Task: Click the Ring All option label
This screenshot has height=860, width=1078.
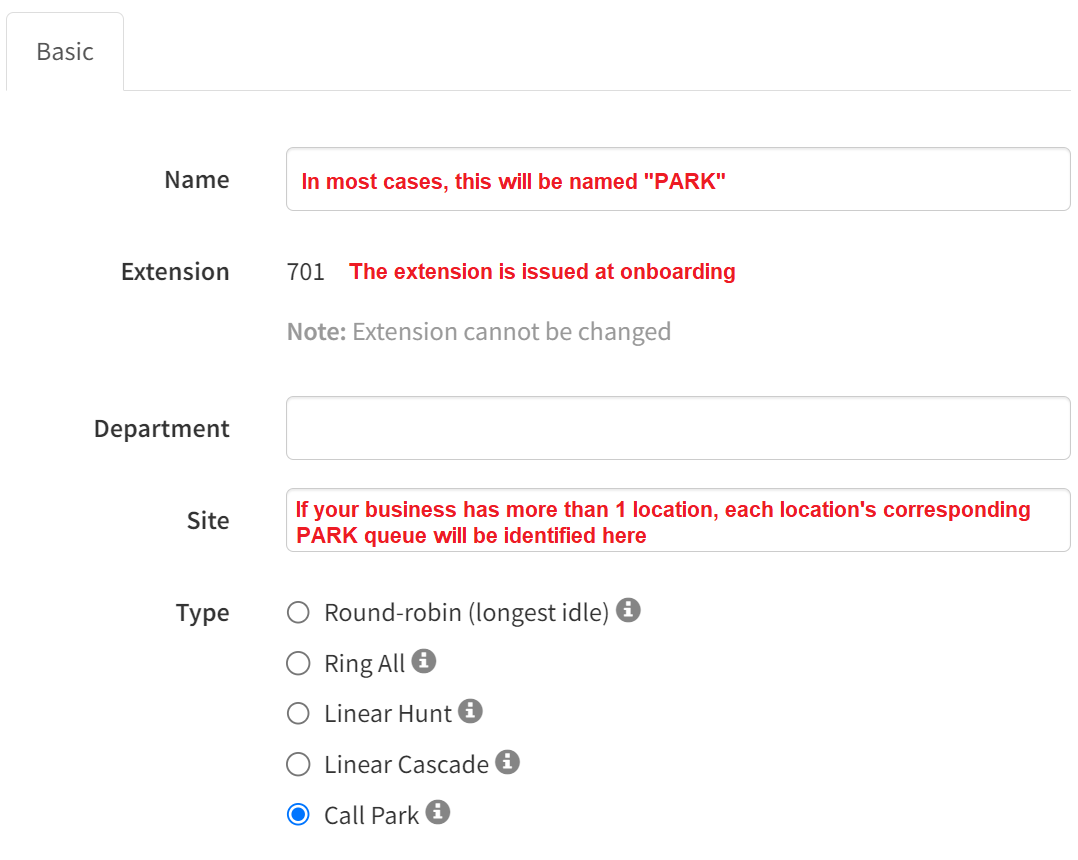Action: point(364,664)
